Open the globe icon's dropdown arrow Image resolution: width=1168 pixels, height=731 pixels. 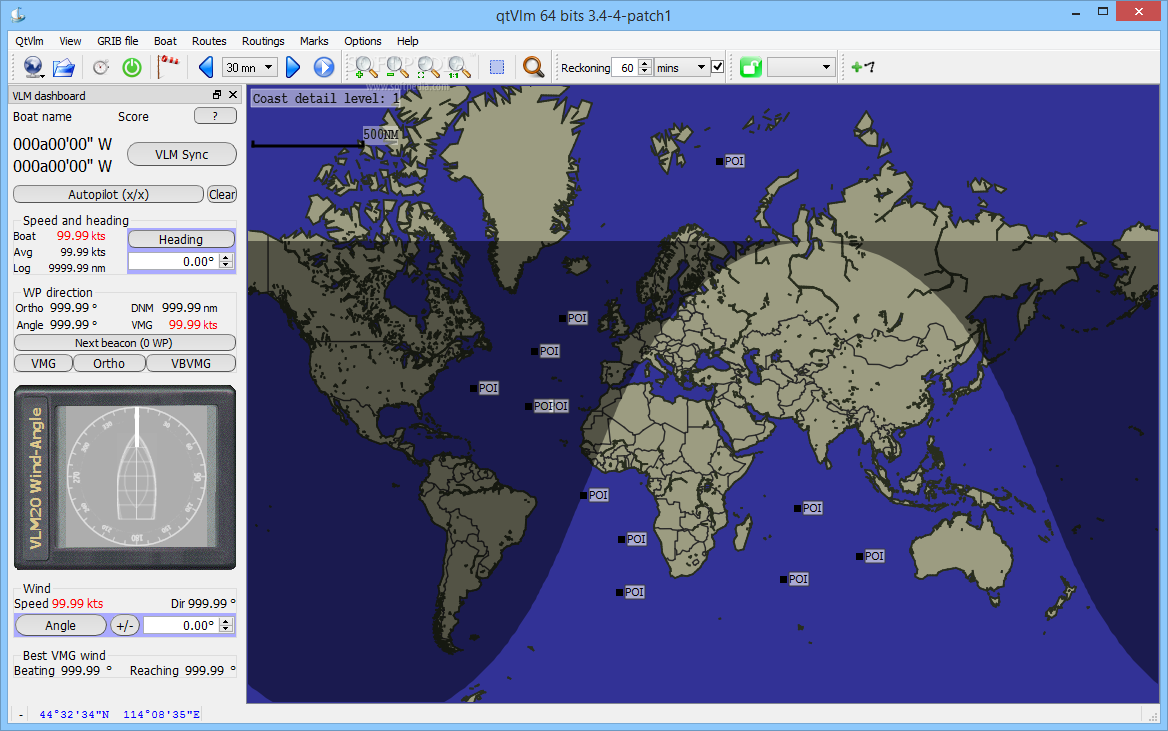click(x=43, y=75)
